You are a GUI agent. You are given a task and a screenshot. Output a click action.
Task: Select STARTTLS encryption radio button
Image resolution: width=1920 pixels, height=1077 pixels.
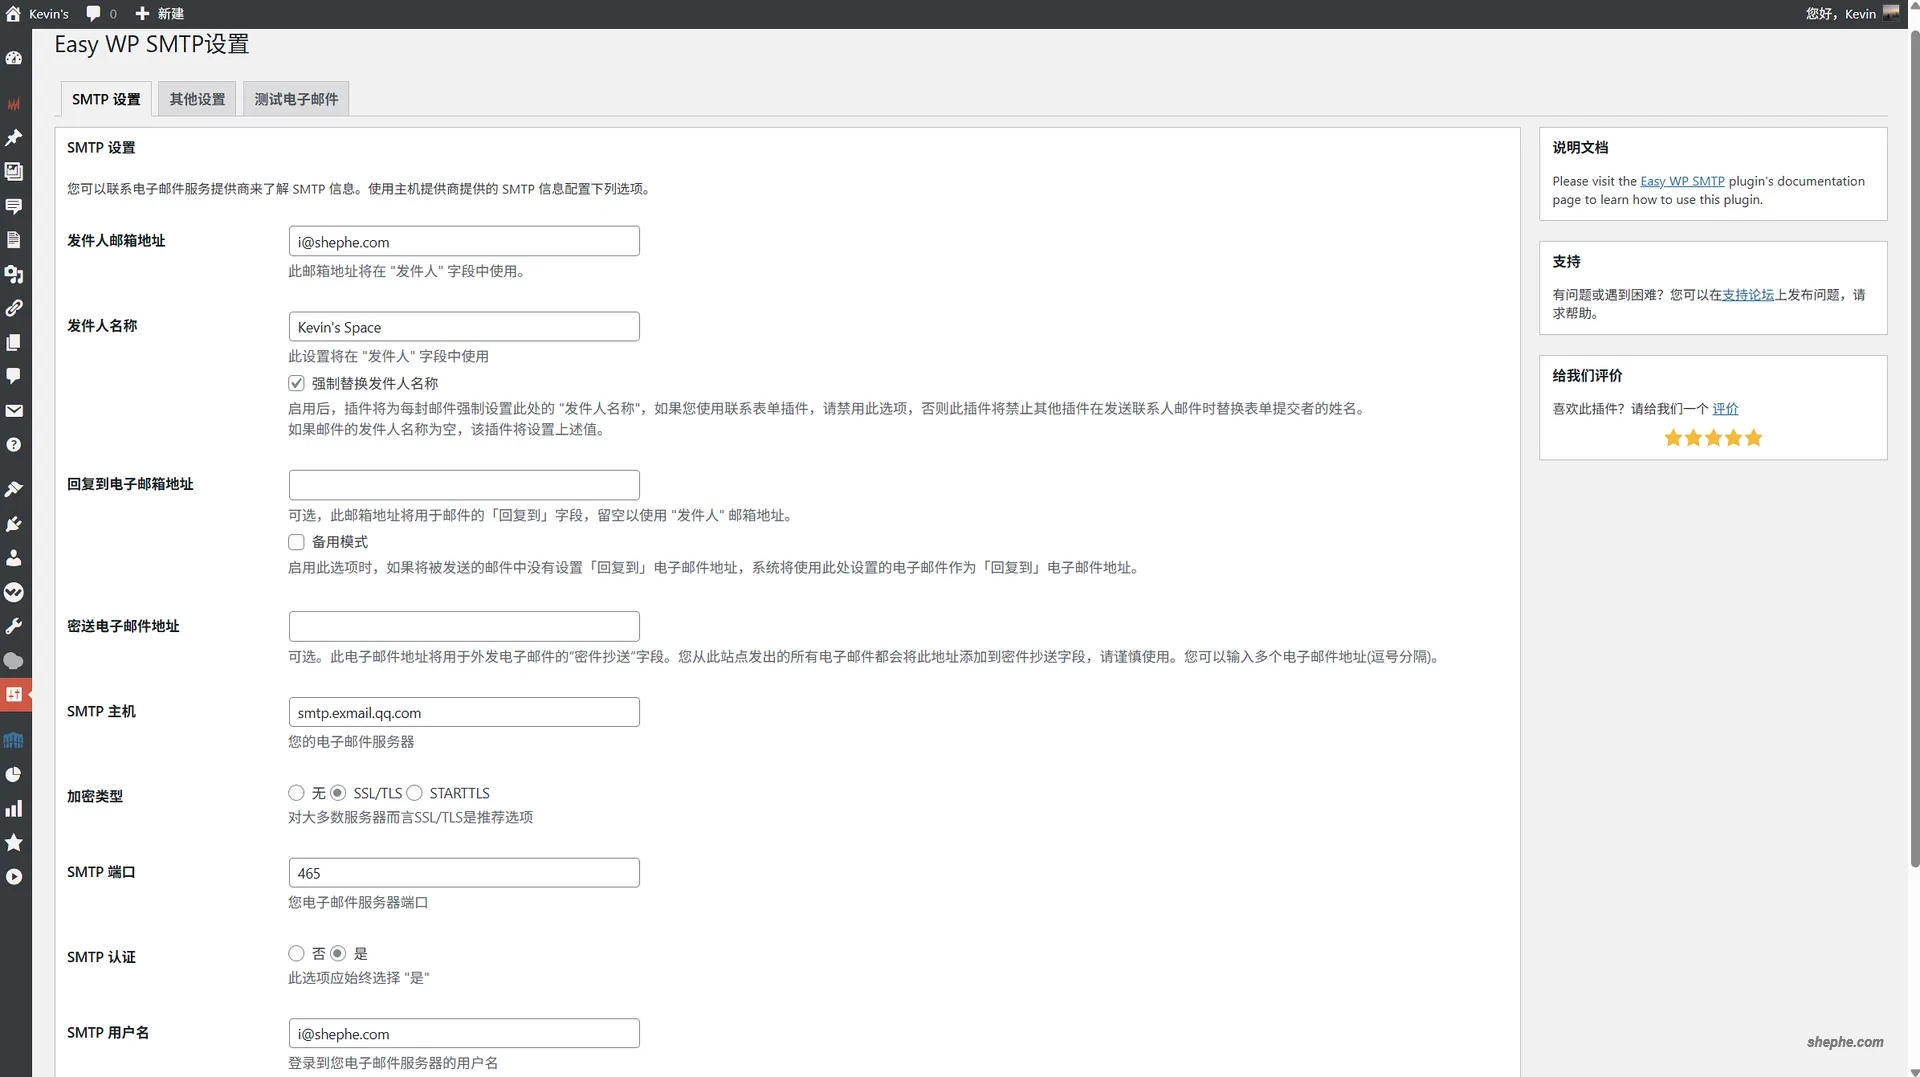(x=414, y=793)
